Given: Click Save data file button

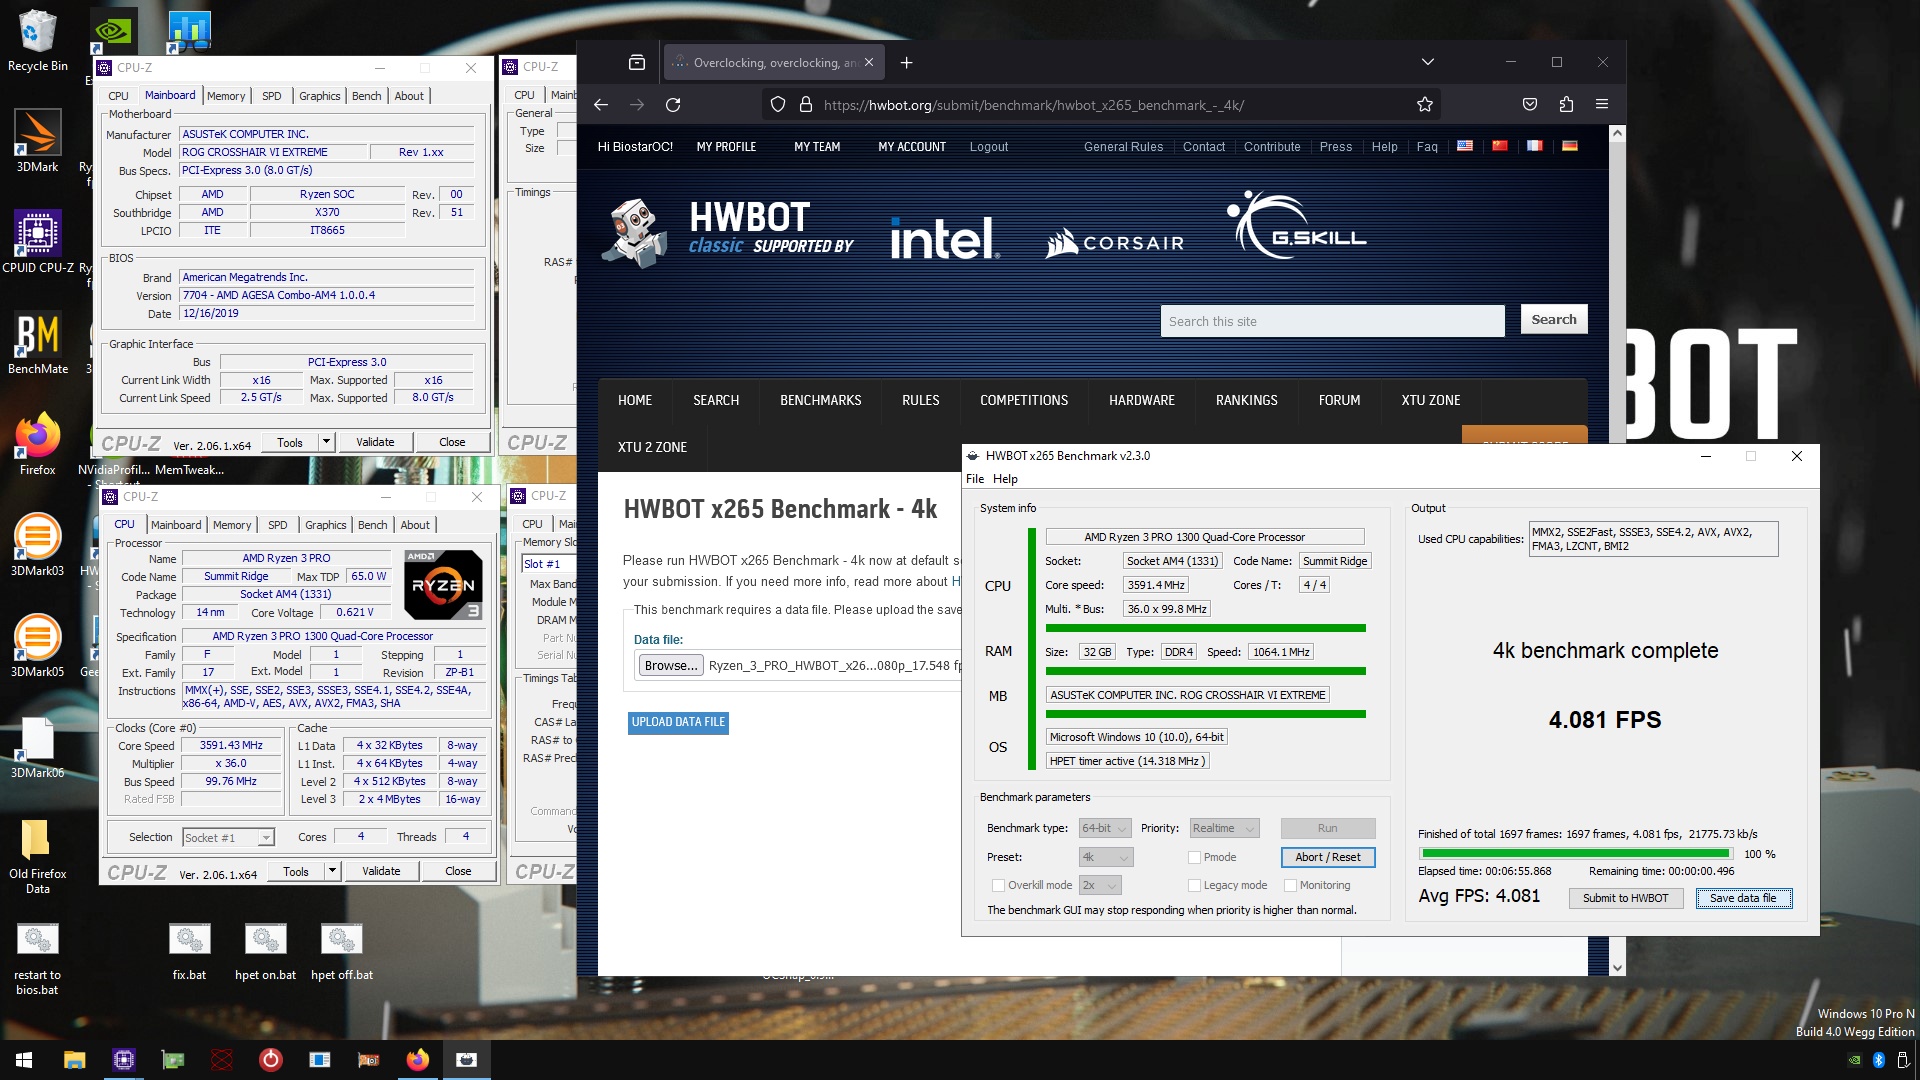Looking at the screenshot, I should tap(1743, 898).
